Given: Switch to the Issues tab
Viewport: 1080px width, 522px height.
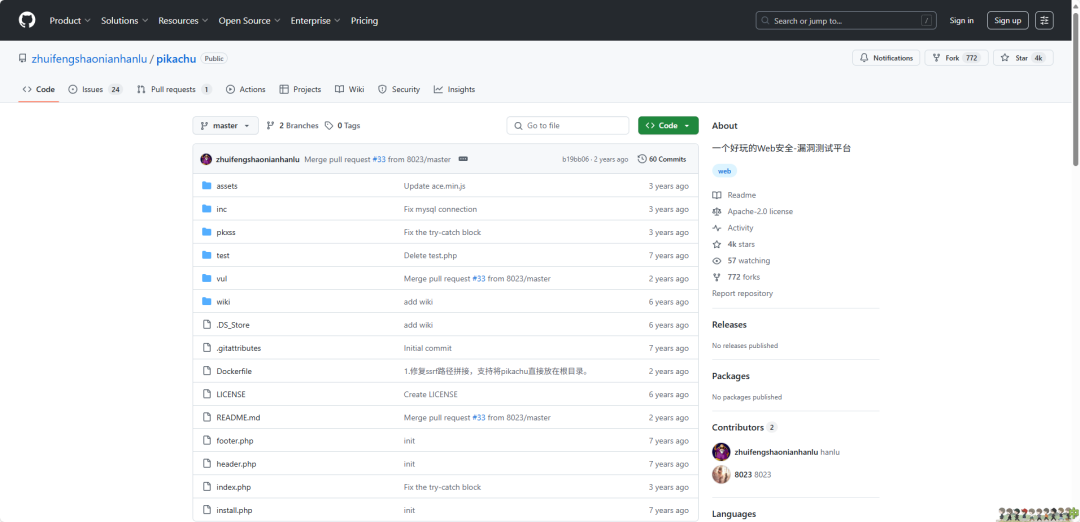Looking at the screenshot, I should 95,90.
